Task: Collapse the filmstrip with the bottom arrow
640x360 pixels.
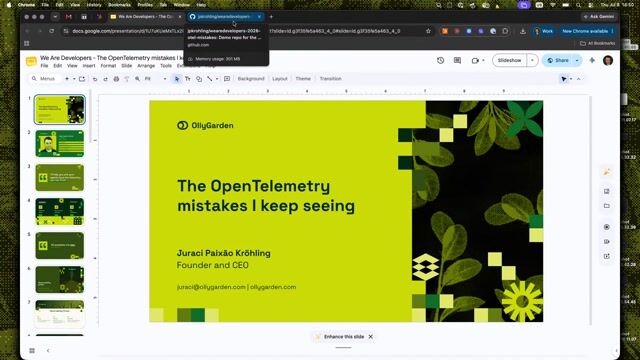Action: click(48, 351)
